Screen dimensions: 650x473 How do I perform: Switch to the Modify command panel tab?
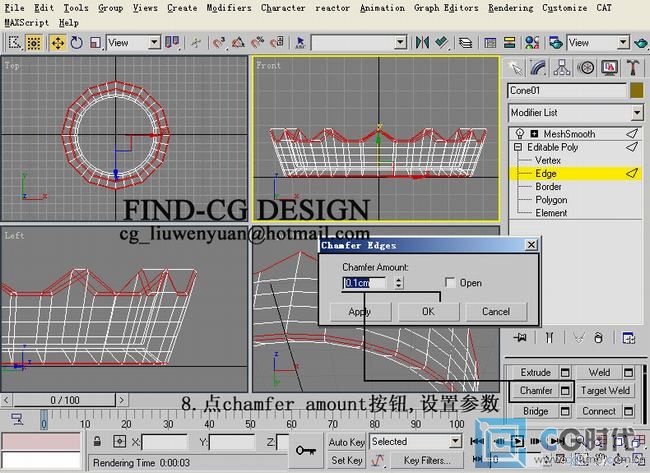click(x=538, y=68)
